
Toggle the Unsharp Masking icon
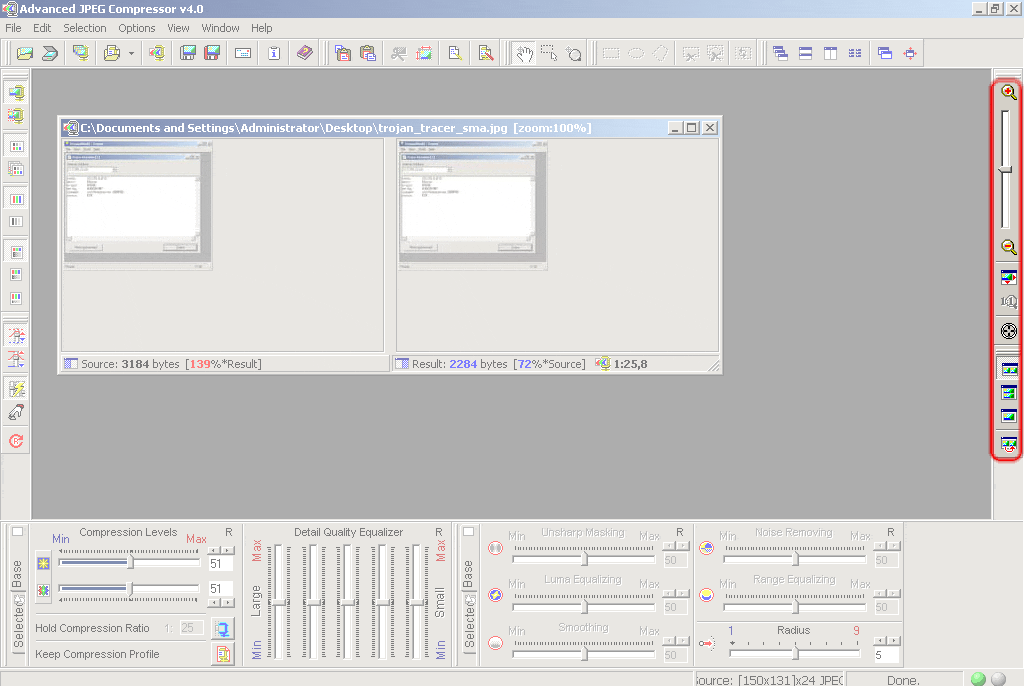click(495, 548)
